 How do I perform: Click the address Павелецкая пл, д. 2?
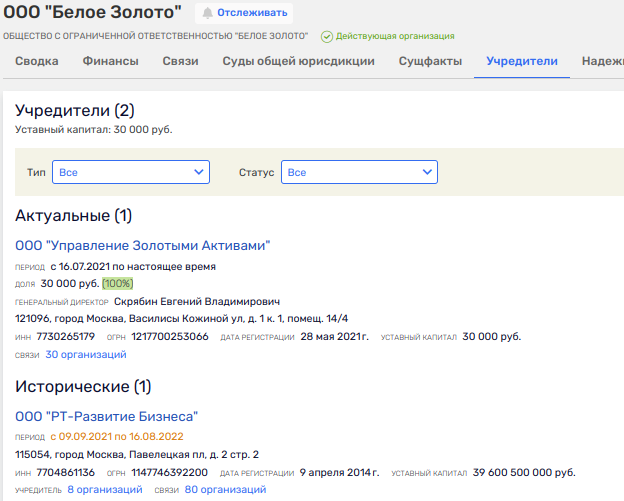137,454
